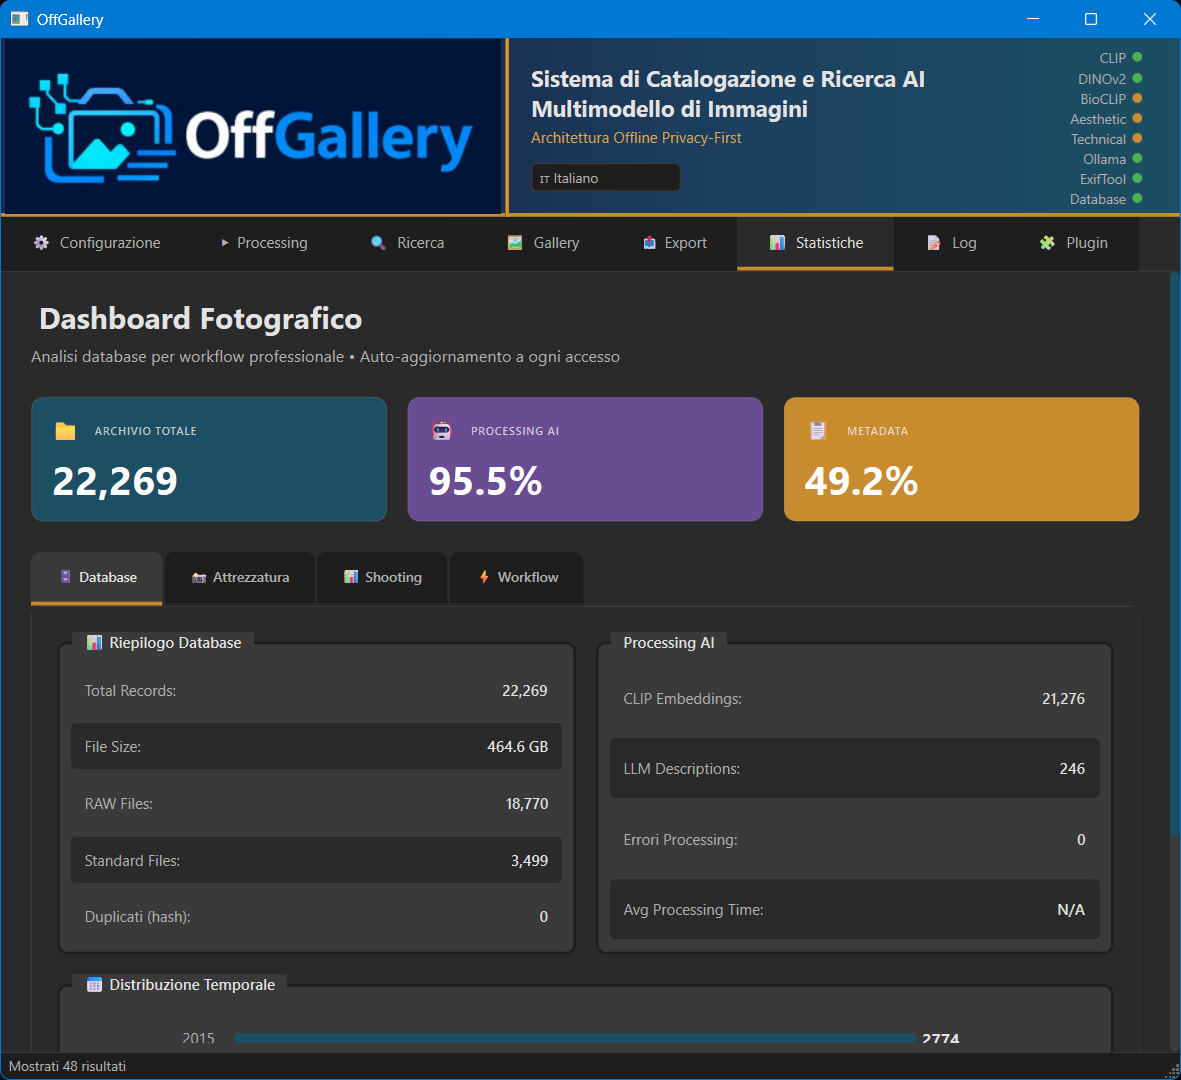Click the Mostrati 48 risultati status text
Screen dimensions: 1181x1080
67,1066
